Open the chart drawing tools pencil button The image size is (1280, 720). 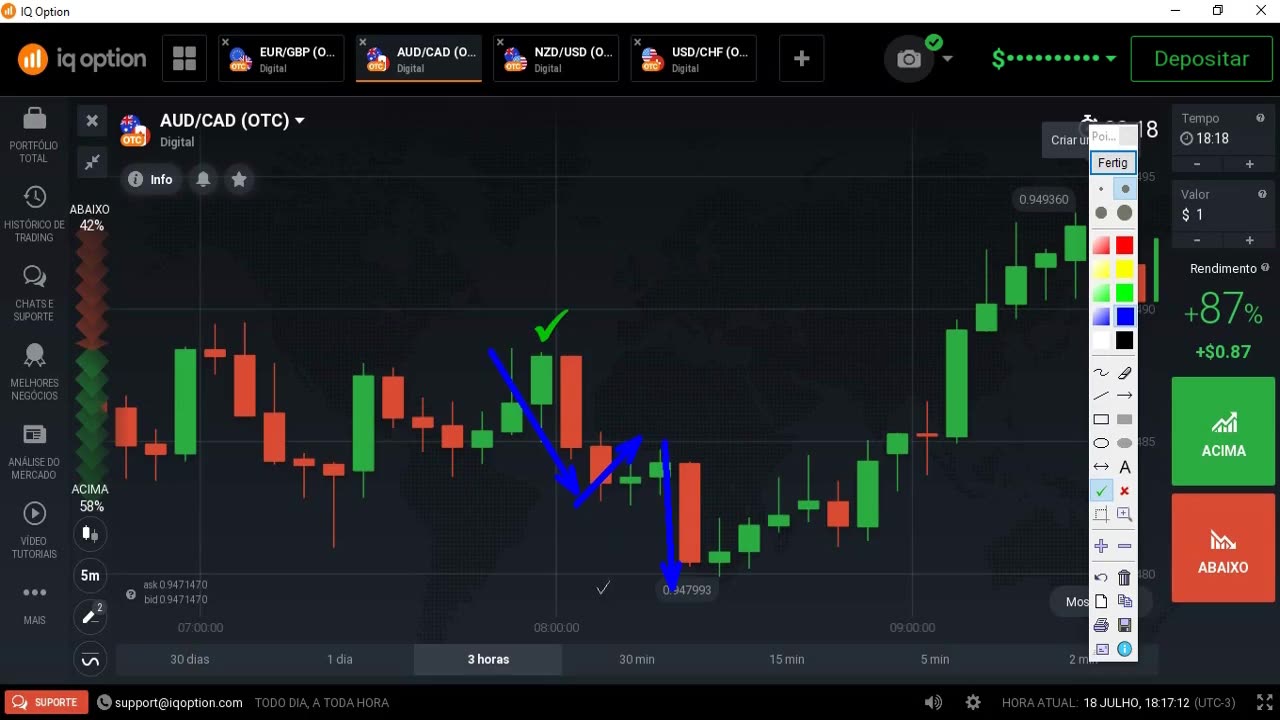[91, 617]
